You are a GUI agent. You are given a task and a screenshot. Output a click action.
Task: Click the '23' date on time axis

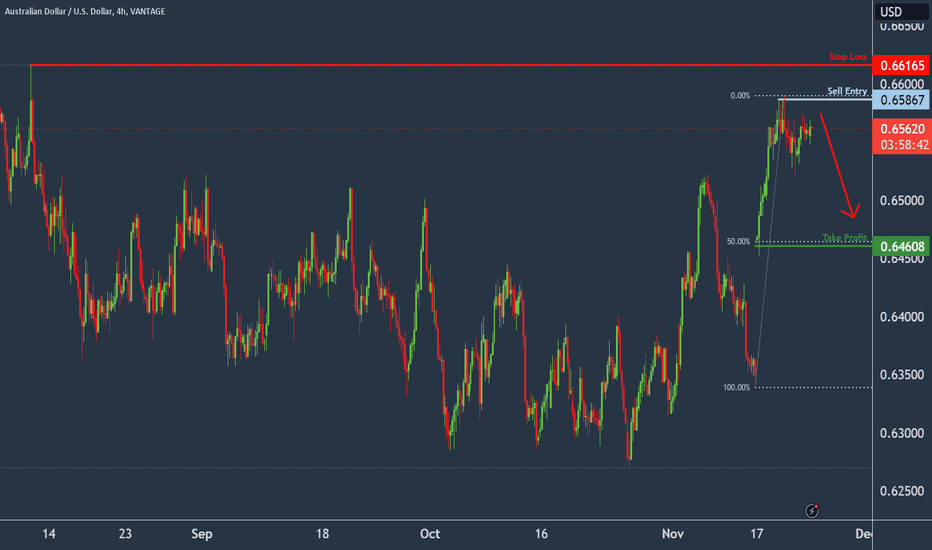point(125,534)
